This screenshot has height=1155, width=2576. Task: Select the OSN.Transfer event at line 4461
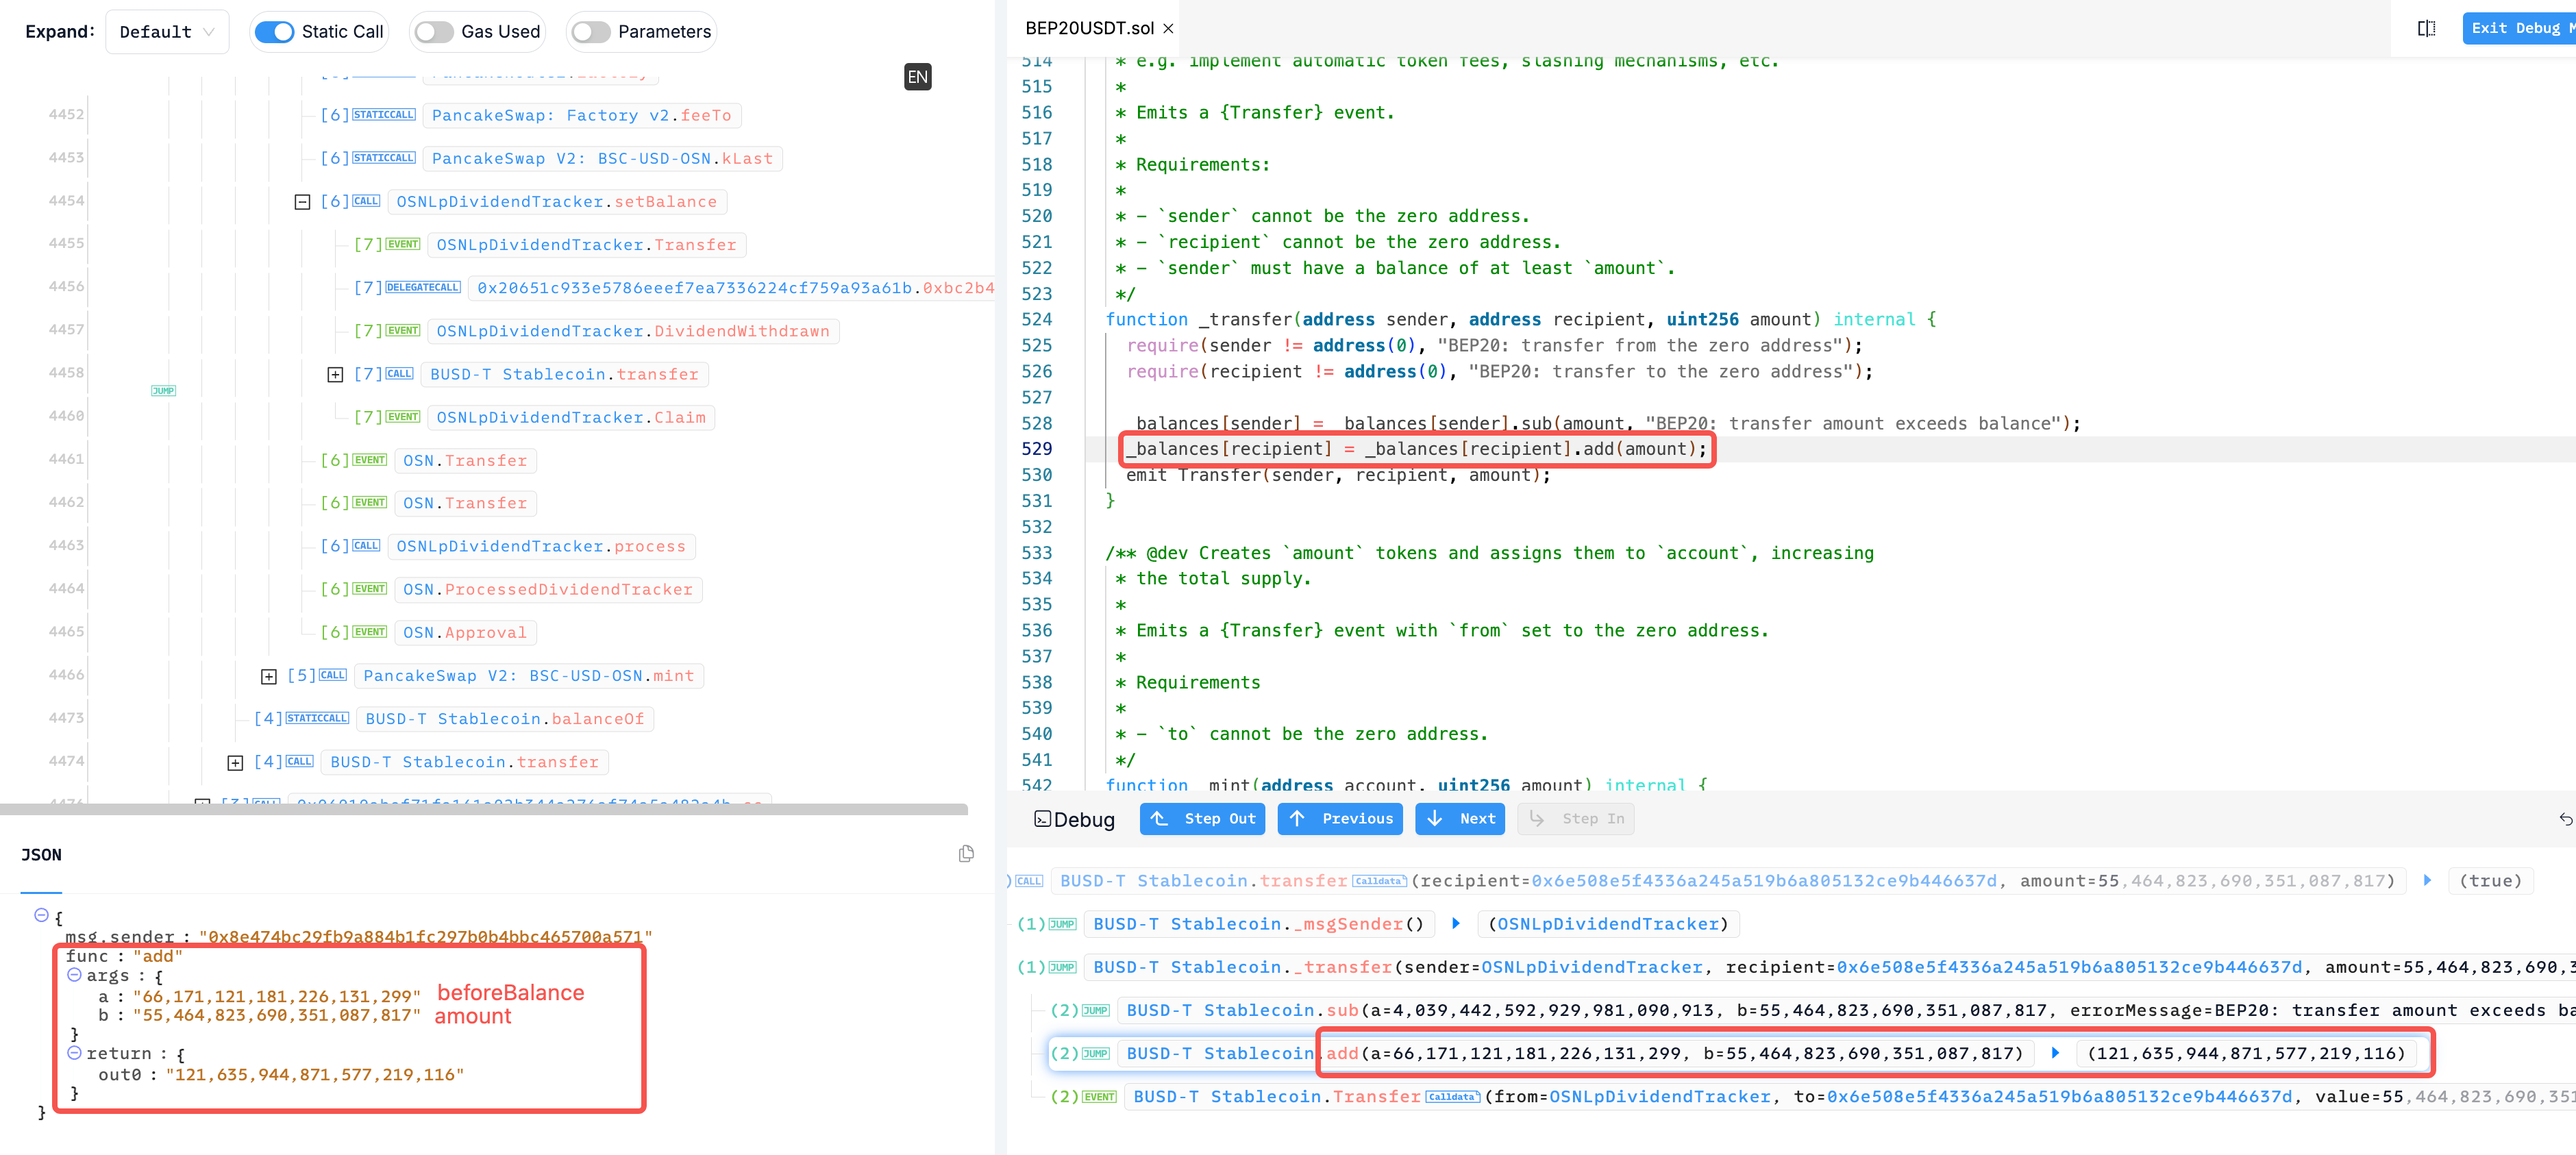click(x=465, y=460)
